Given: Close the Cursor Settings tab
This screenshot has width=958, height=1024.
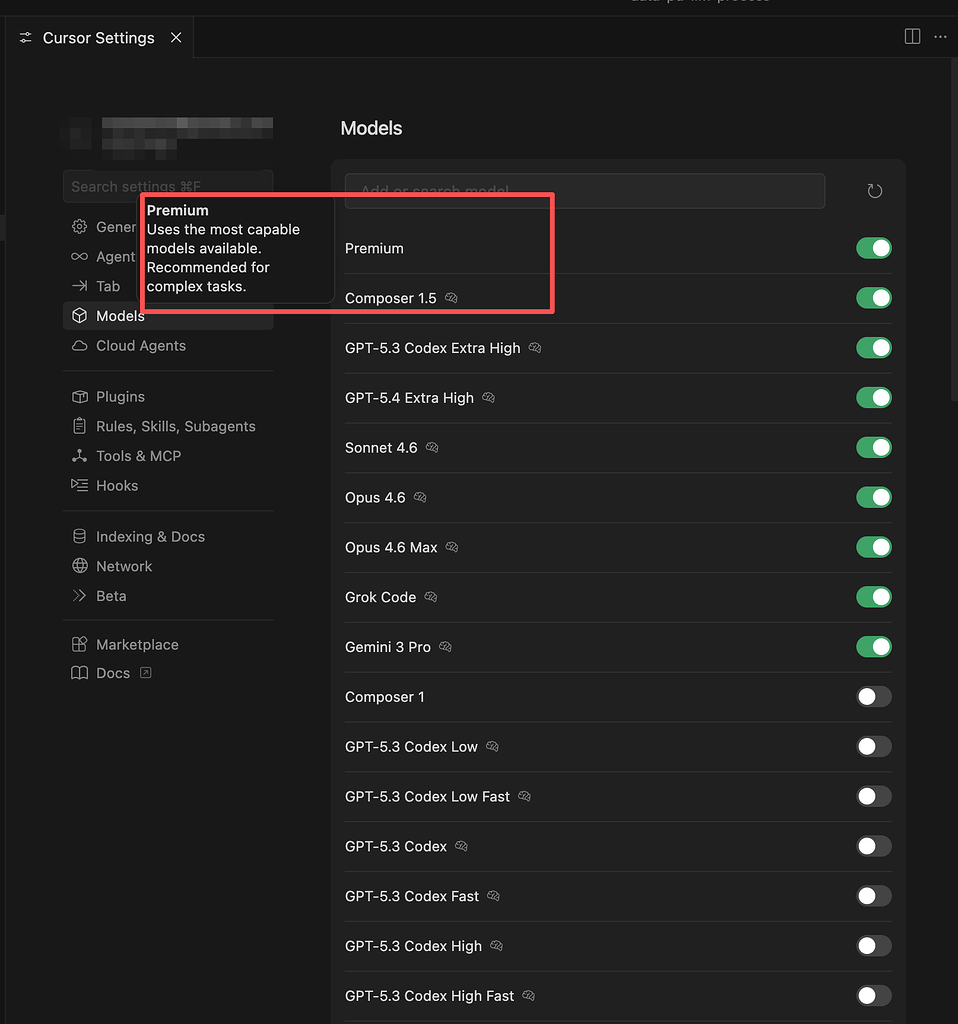Looking at the screenshot, I should pos(176,38).
